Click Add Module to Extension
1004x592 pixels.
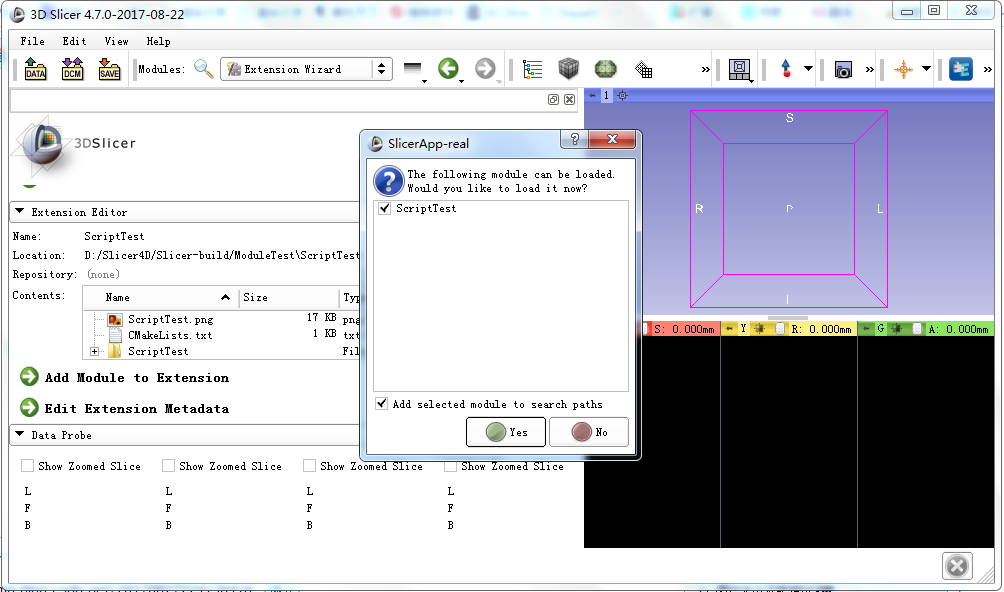[125, 378]
